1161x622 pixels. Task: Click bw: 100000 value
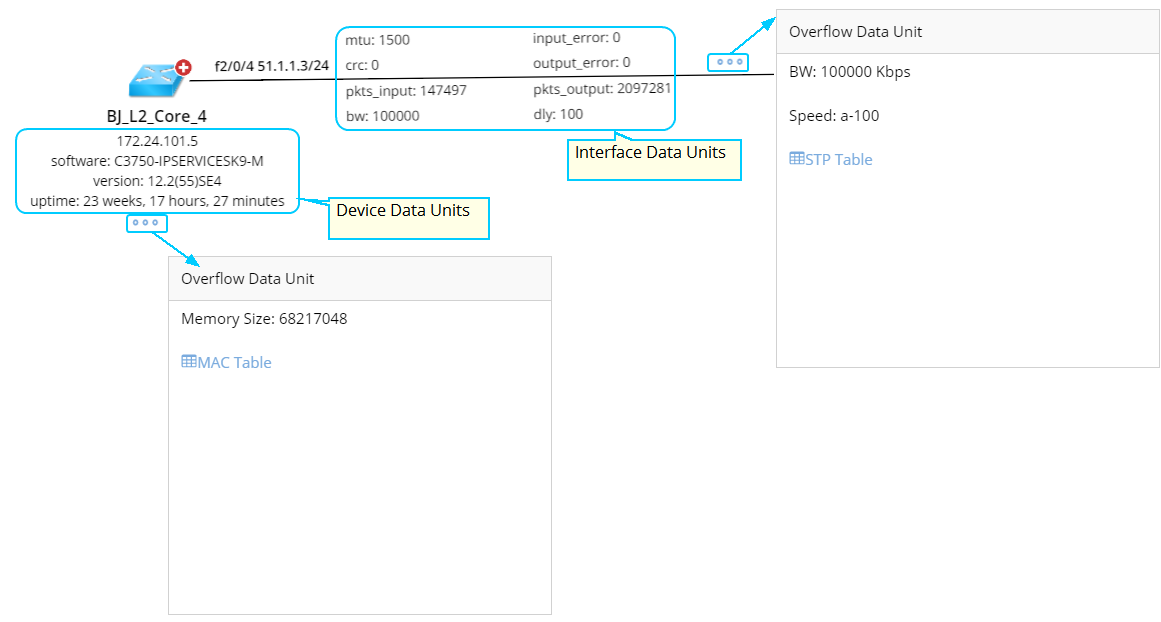click(x=382, y=116)
